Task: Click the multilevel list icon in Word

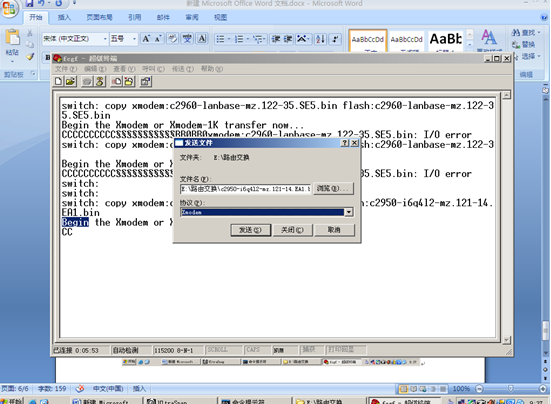Action: pyautogui.click(x=258, y=39)
